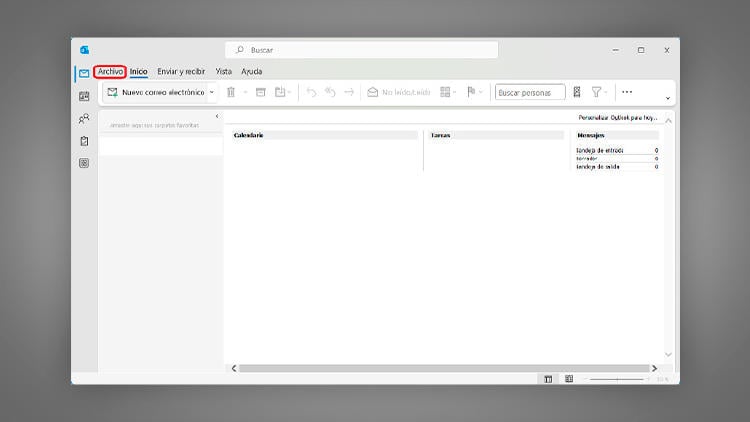Click the zoom slider in status bar
This screenshot has height=422, width=750.
point(617,379)
